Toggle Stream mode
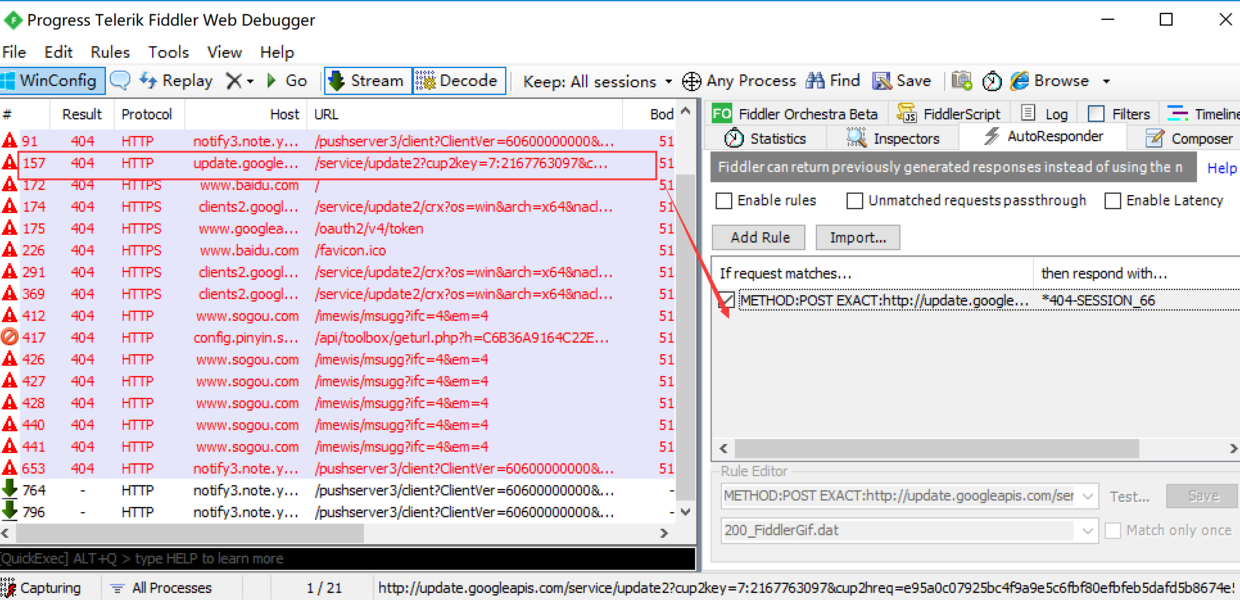 [367, 81]
